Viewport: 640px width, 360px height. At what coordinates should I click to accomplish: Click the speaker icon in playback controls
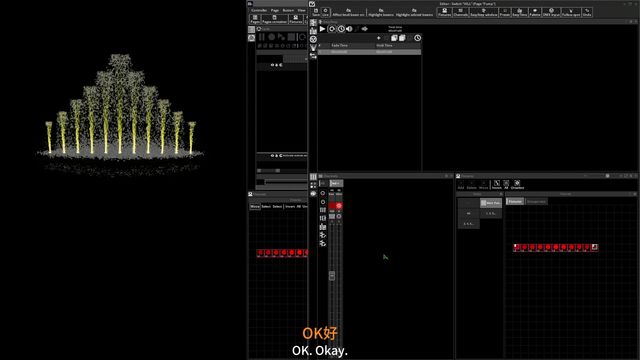pos(349,29)
